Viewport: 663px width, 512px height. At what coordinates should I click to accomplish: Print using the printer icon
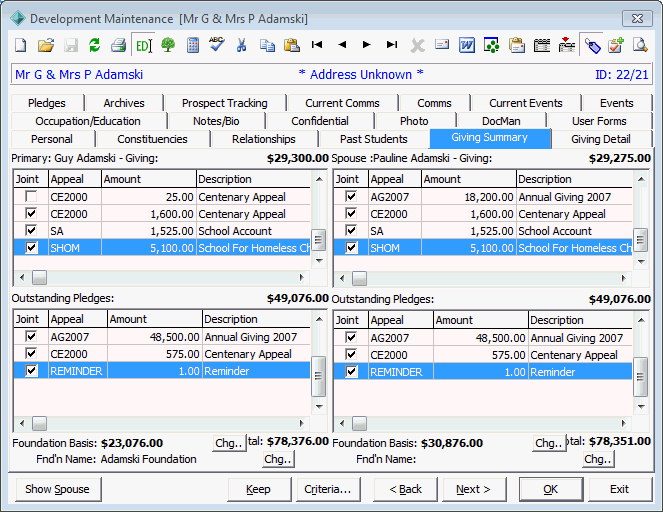point(118,45)
